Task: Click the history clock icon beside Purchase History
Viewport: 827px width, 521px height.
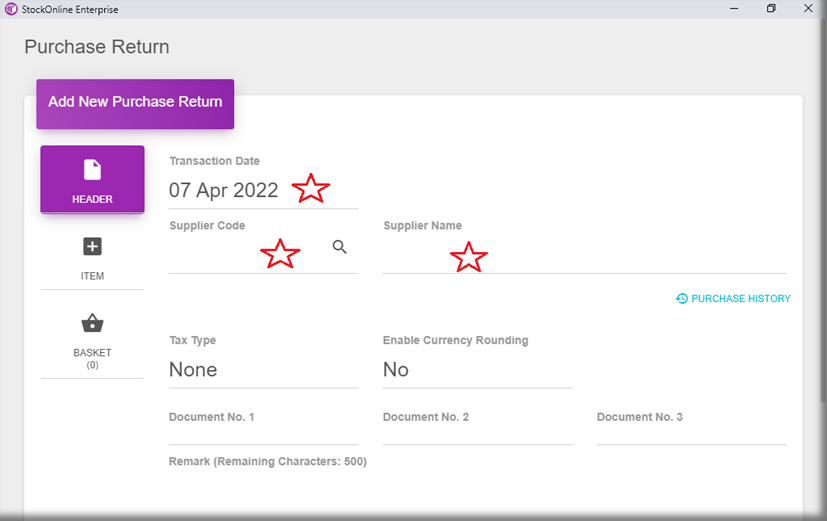Action: pos(681,298)
